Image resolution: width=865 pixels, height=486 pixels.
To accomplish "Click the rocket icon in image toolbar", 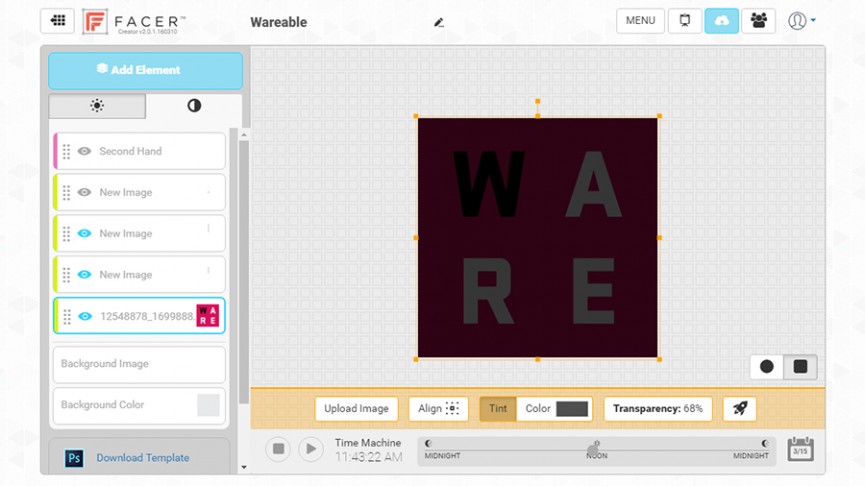I will point(739,409).
